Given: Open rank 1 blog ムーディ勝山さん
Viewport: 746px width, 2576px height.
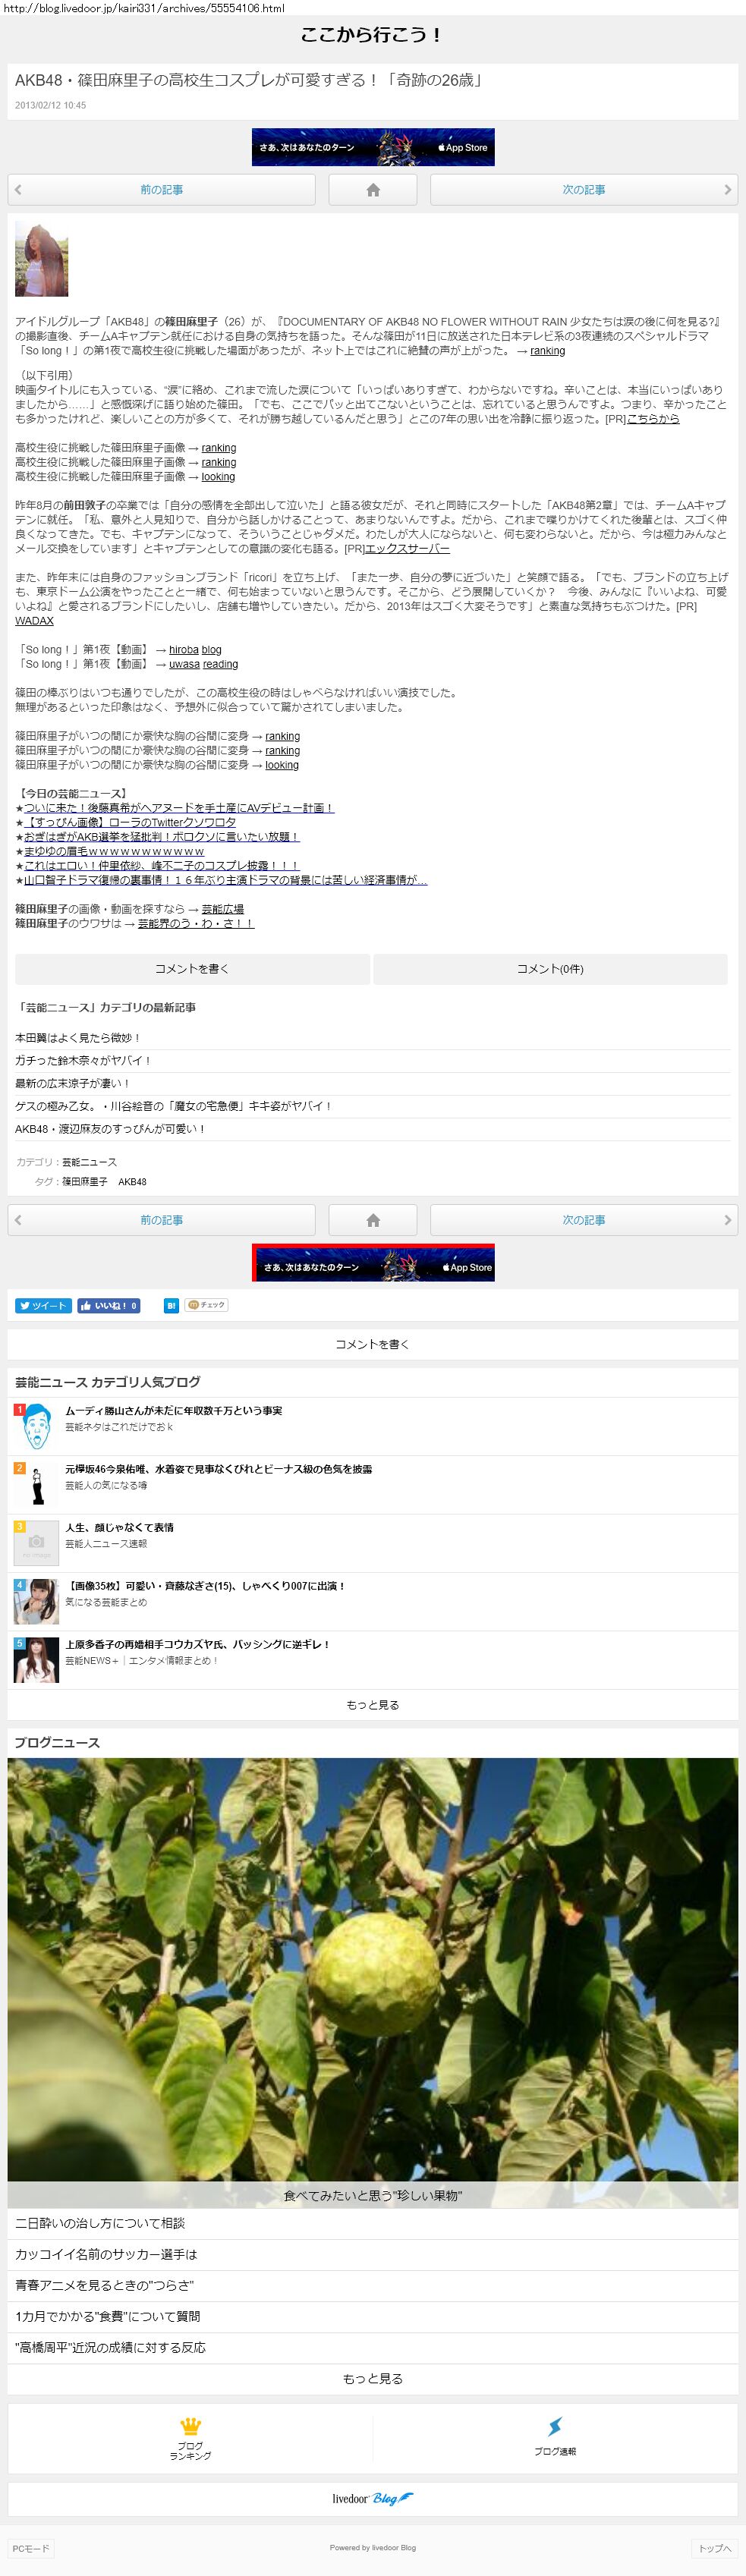Looking at the screenshot, I should click(x=174, y=1411).
